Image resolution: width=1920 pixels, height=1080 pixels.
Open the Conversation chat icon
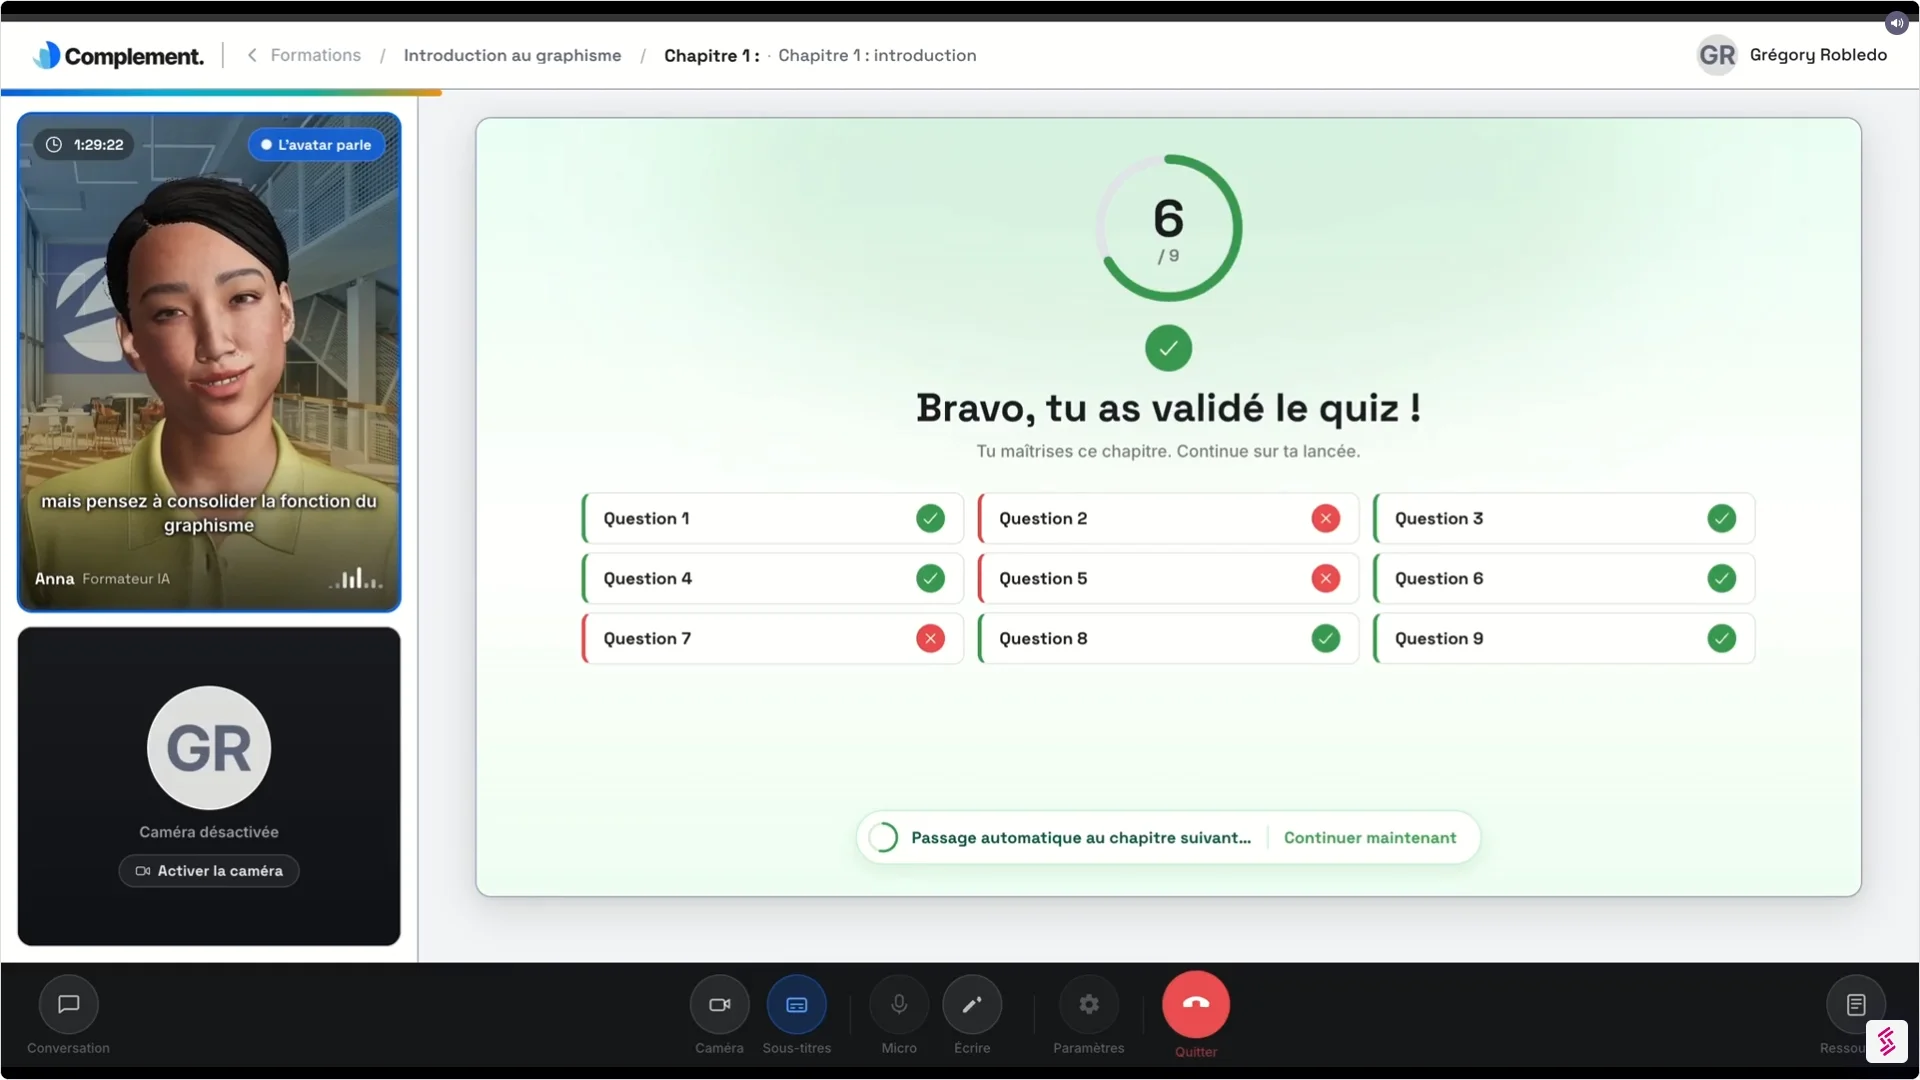coord(68,1004)
